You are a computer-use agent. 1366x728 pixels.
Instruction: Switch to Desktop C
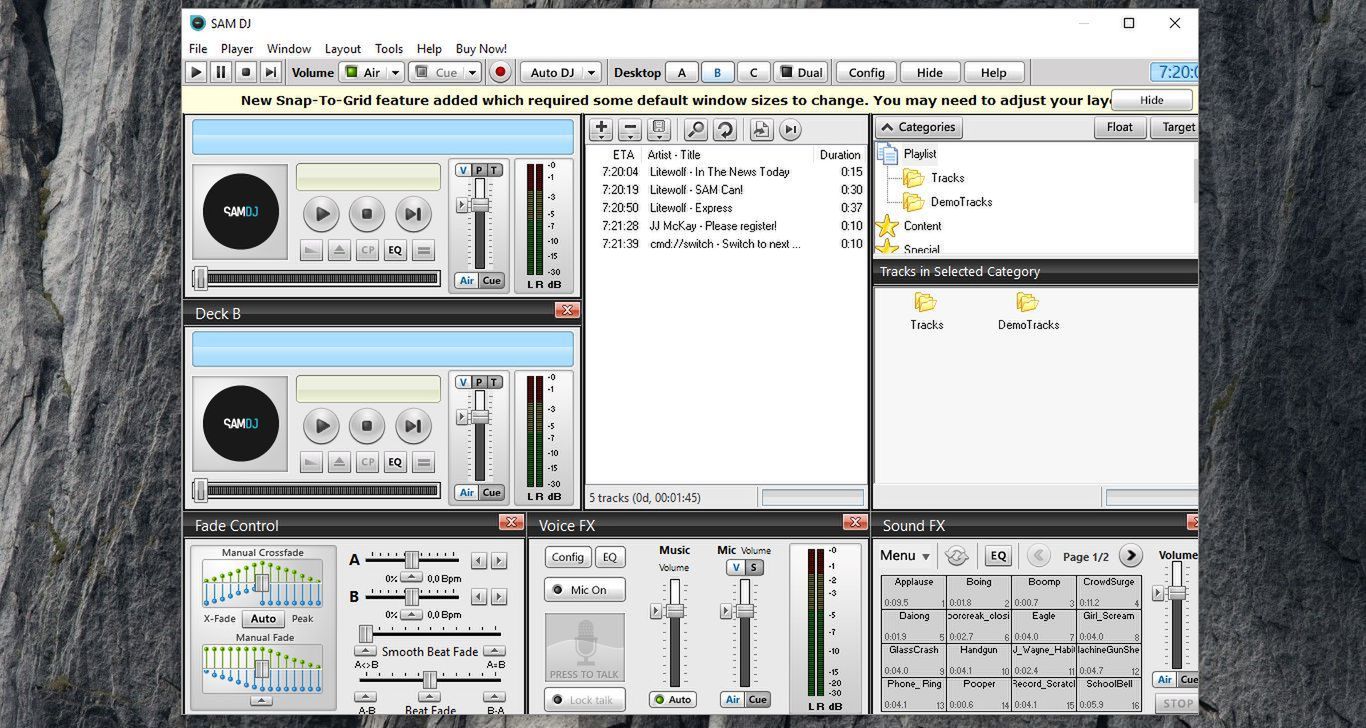click(x=753, y=73)
